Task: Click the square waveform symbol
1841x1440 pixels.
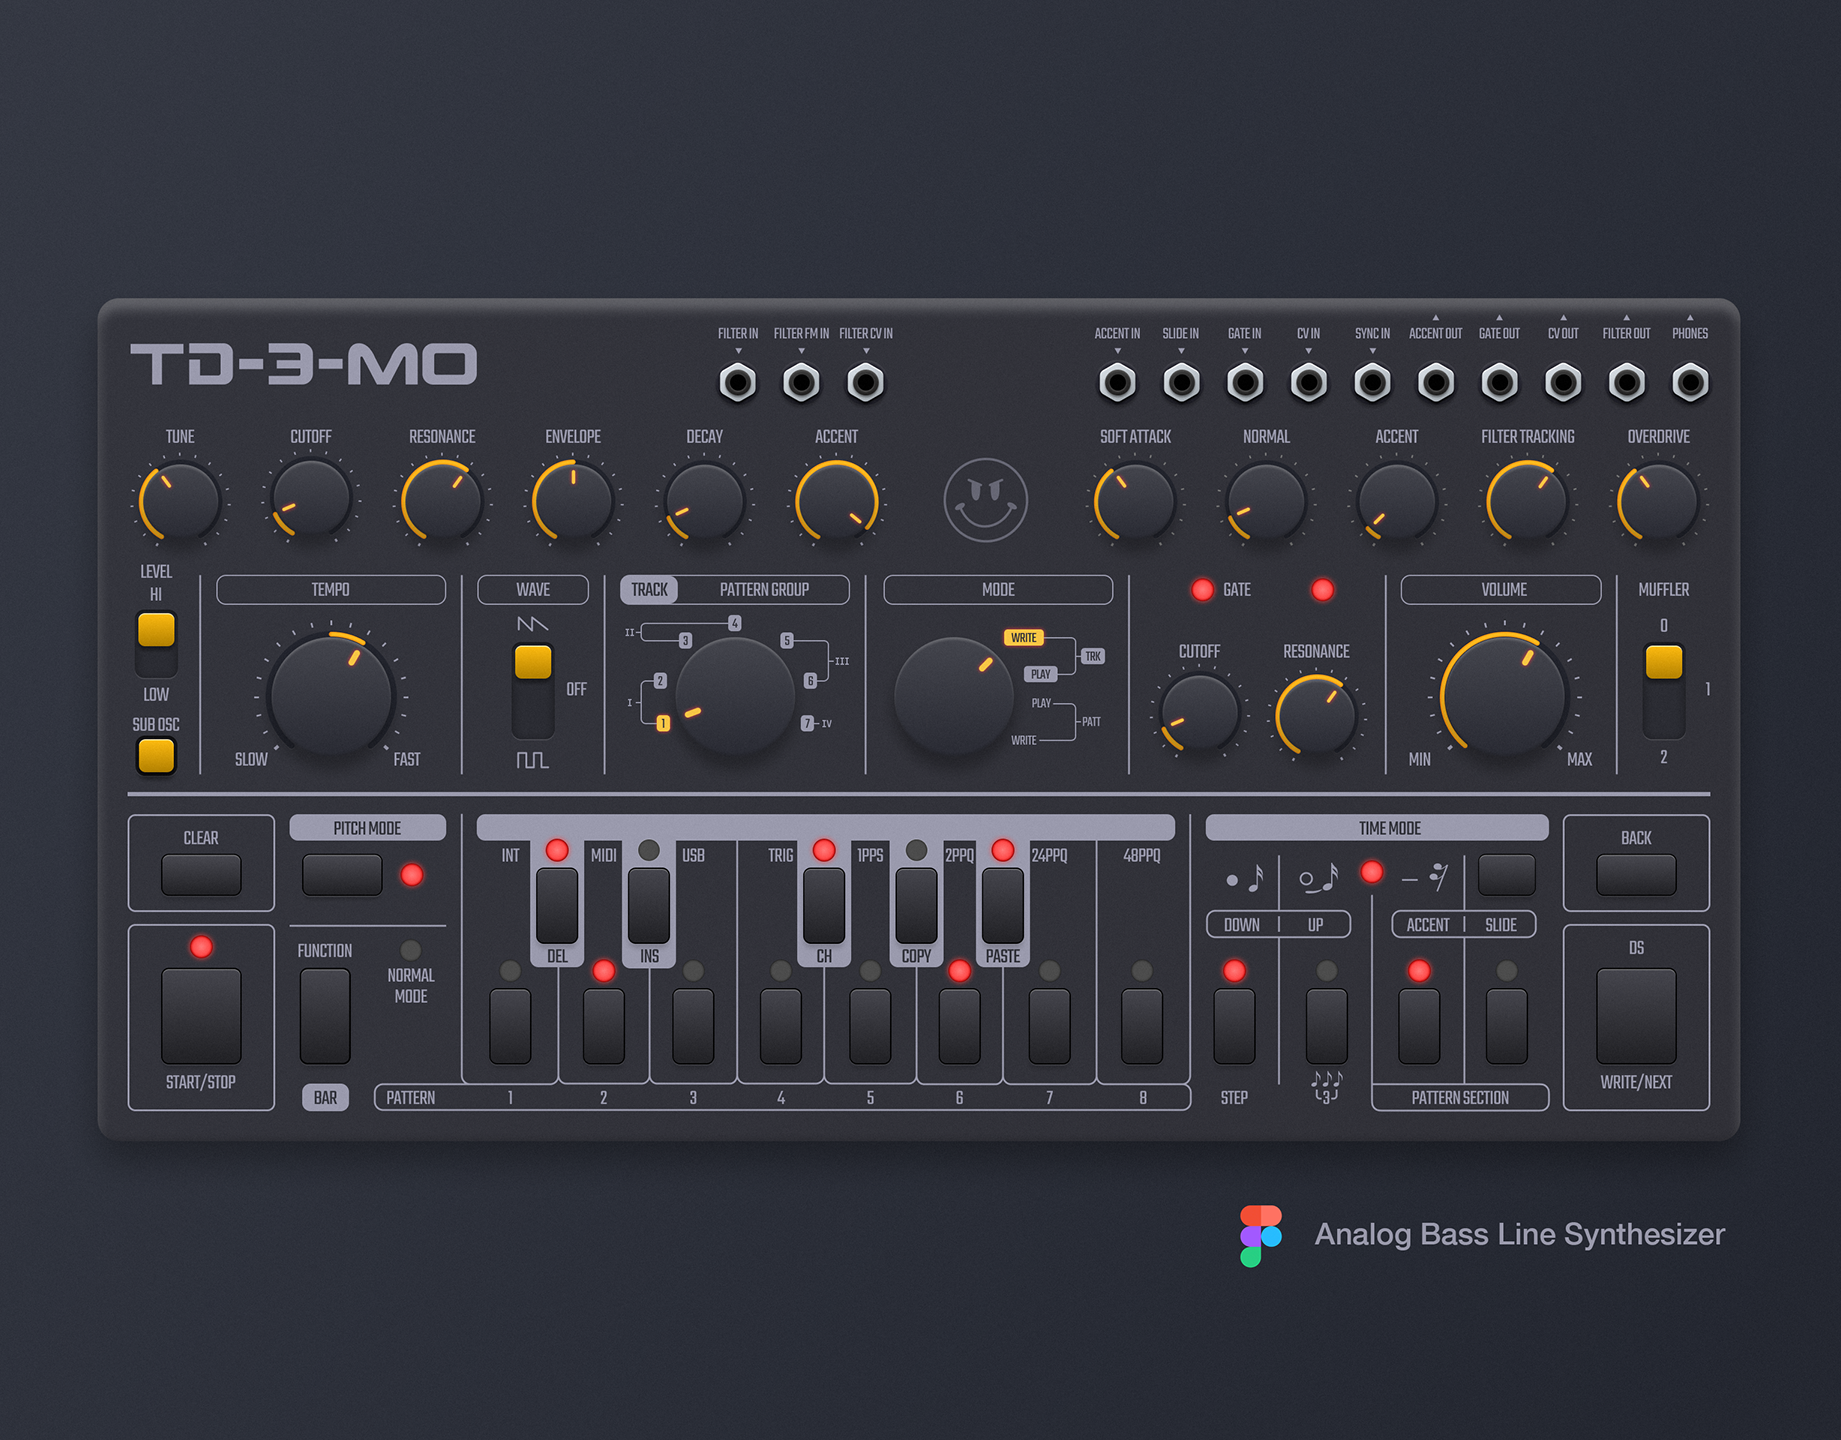Action: [532, 760]
